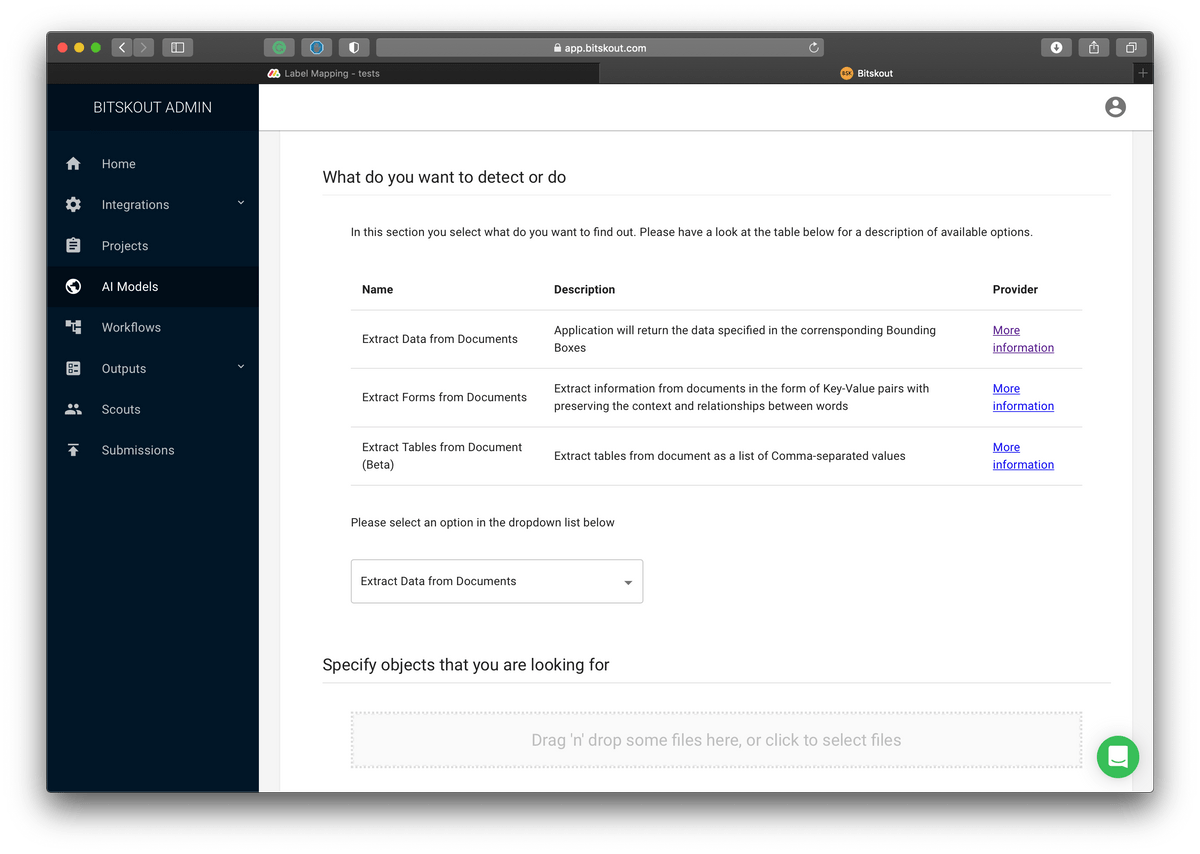This screenshot has height=854, width=1200.
Task: Click the Integrations gear icon
Action: point(73,205)
